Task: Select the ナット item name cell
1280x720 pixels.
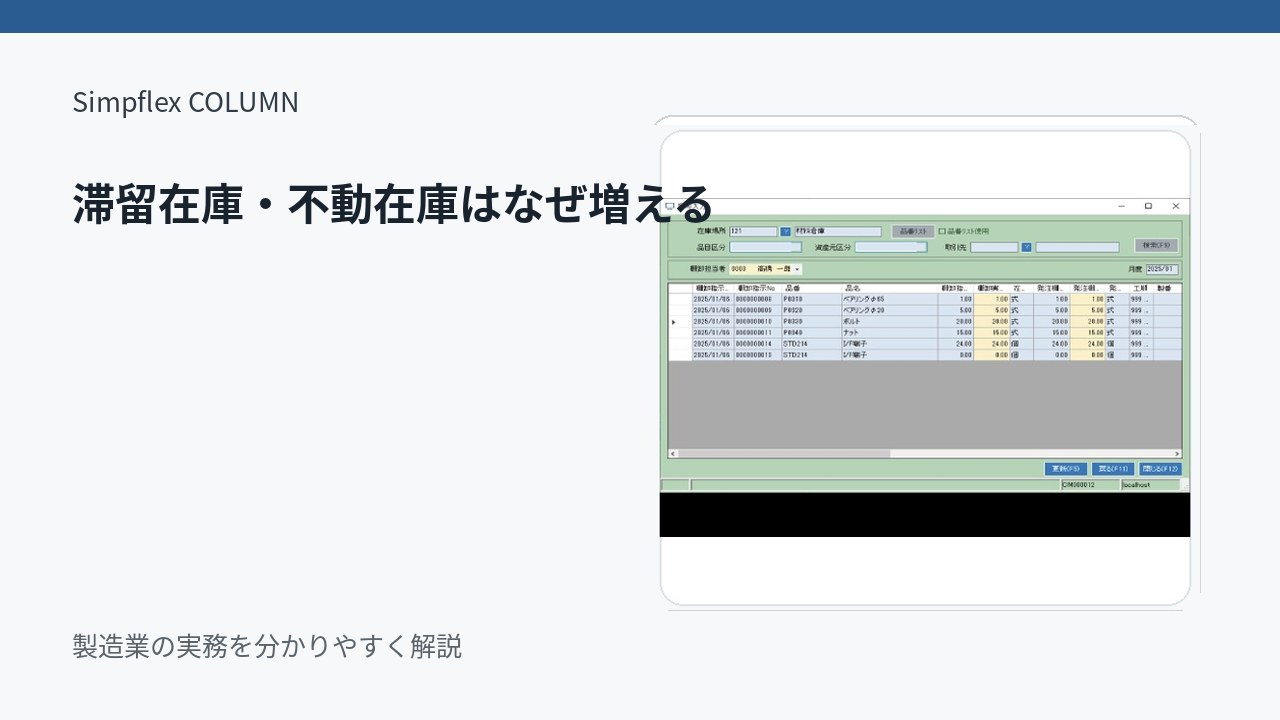Action: click(x=889, y=333)
